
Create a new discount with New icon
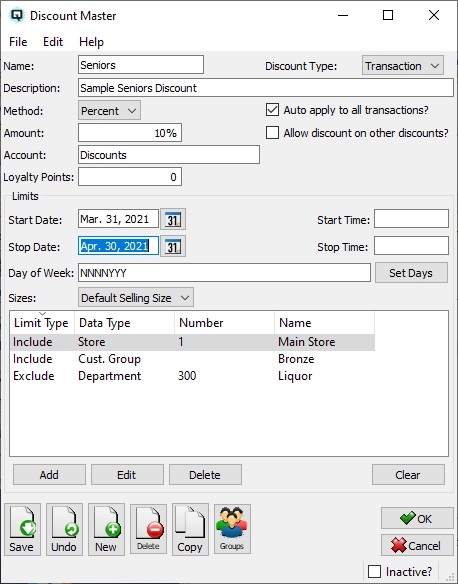point(106,530)
